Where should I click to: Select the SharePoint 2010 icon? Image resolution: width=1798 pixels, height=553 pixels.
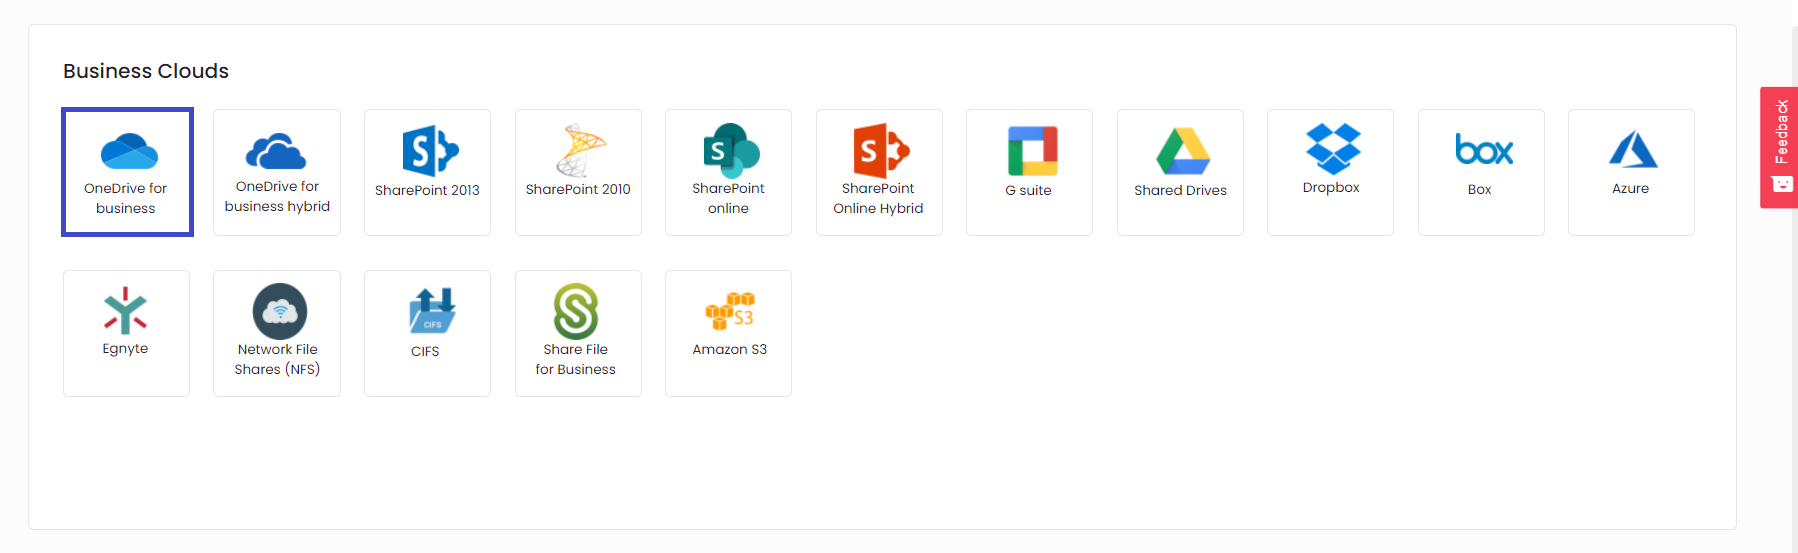(x=580, y=150)
